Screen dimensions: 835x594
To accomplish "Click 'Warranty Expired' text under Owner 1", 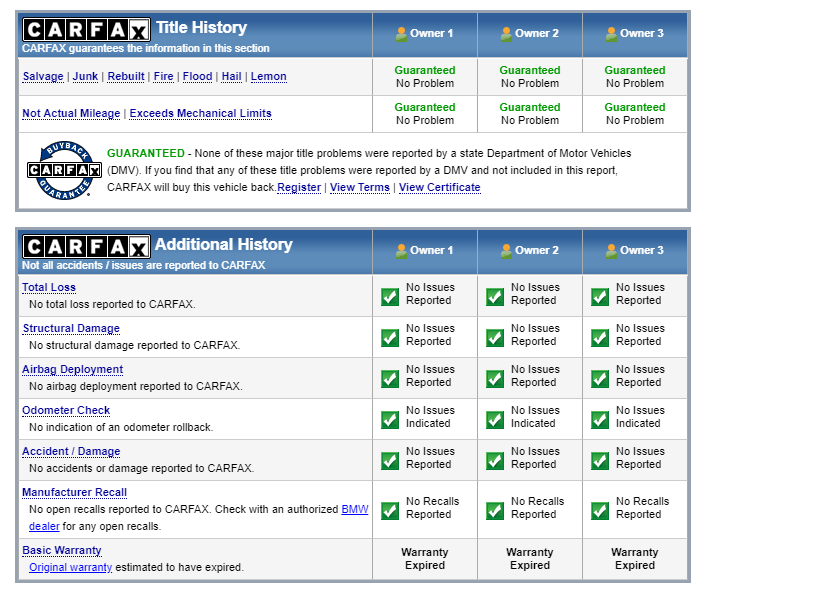I will (x=425, y=559).
